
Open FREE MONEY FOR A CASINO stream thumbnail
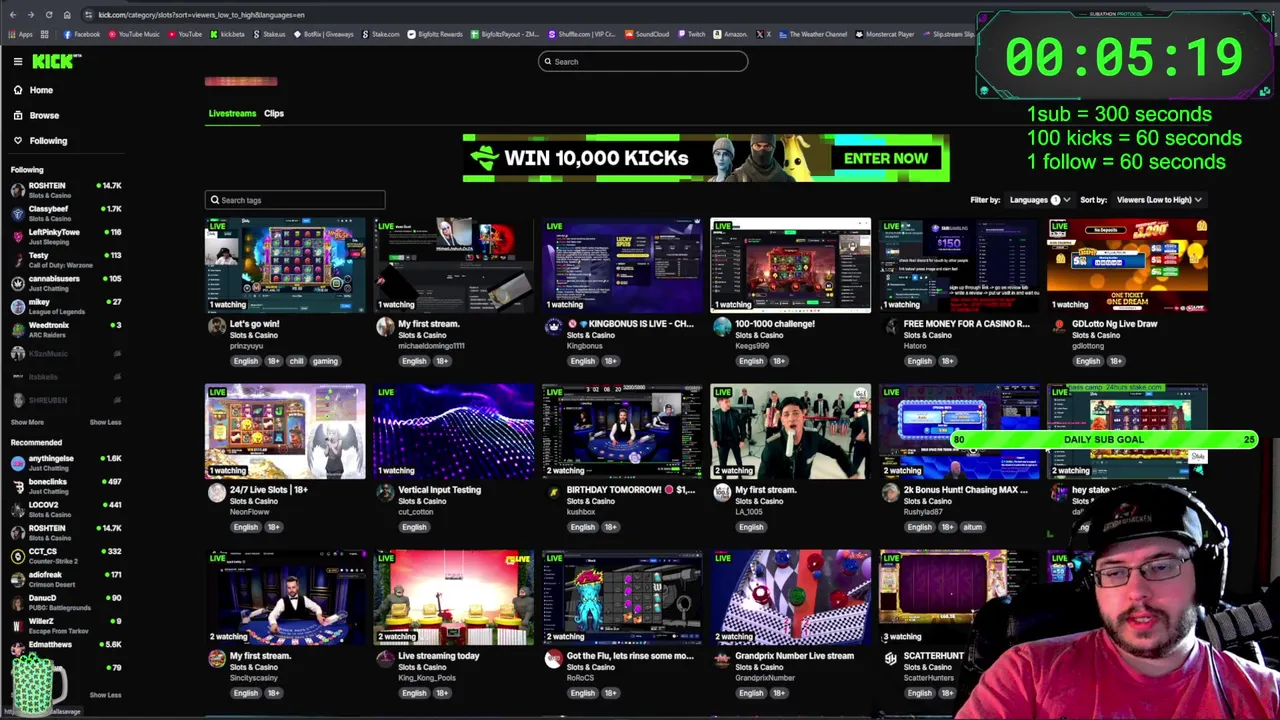[x=959, y=265]
